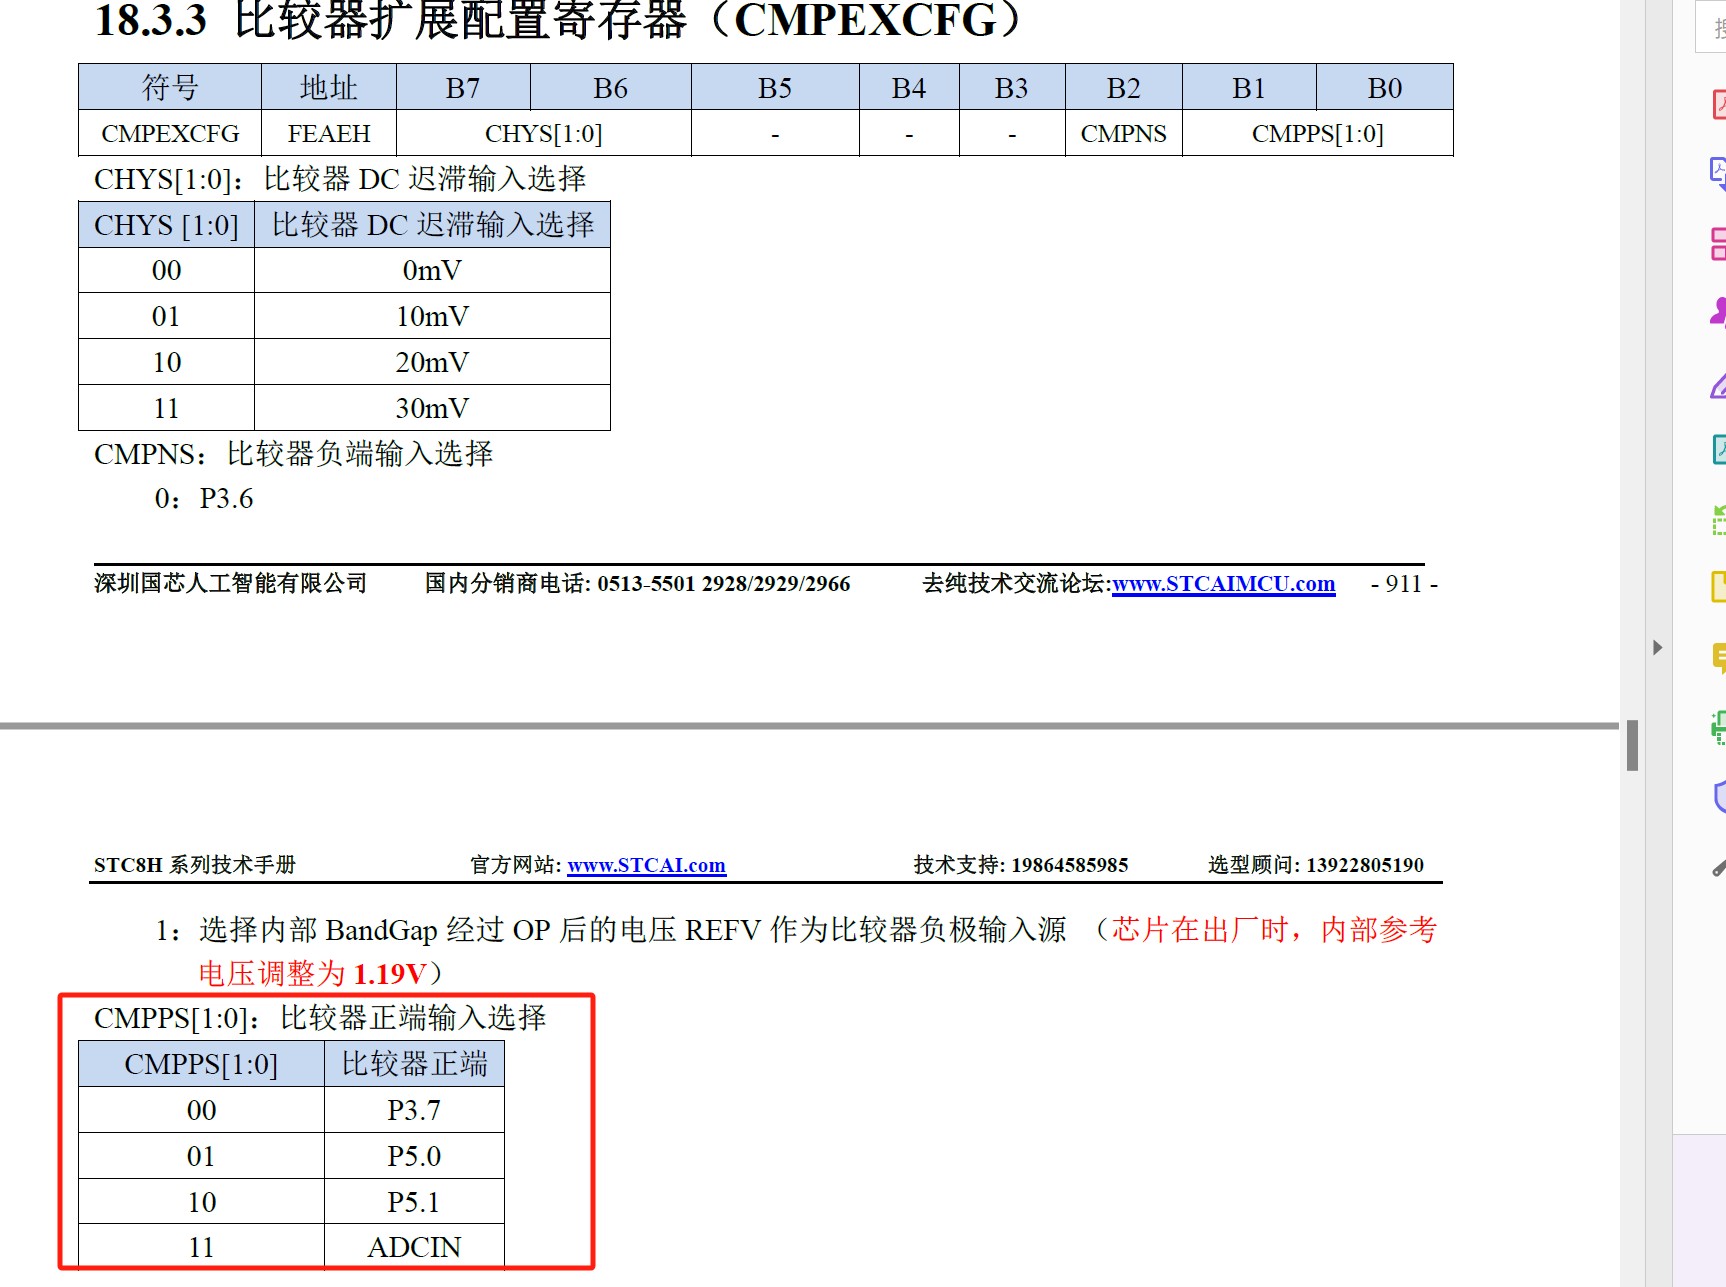Click the CMPEXCFG symbol cell in register table
The height and width of the screenshot is (1287, 1726).
[170, 133]
